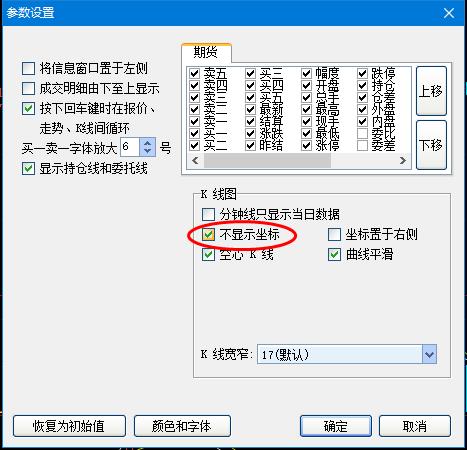467x450 pixels.
Task: Uncheck 显示持仓线和委托线 option
Action: coord(28,168)
